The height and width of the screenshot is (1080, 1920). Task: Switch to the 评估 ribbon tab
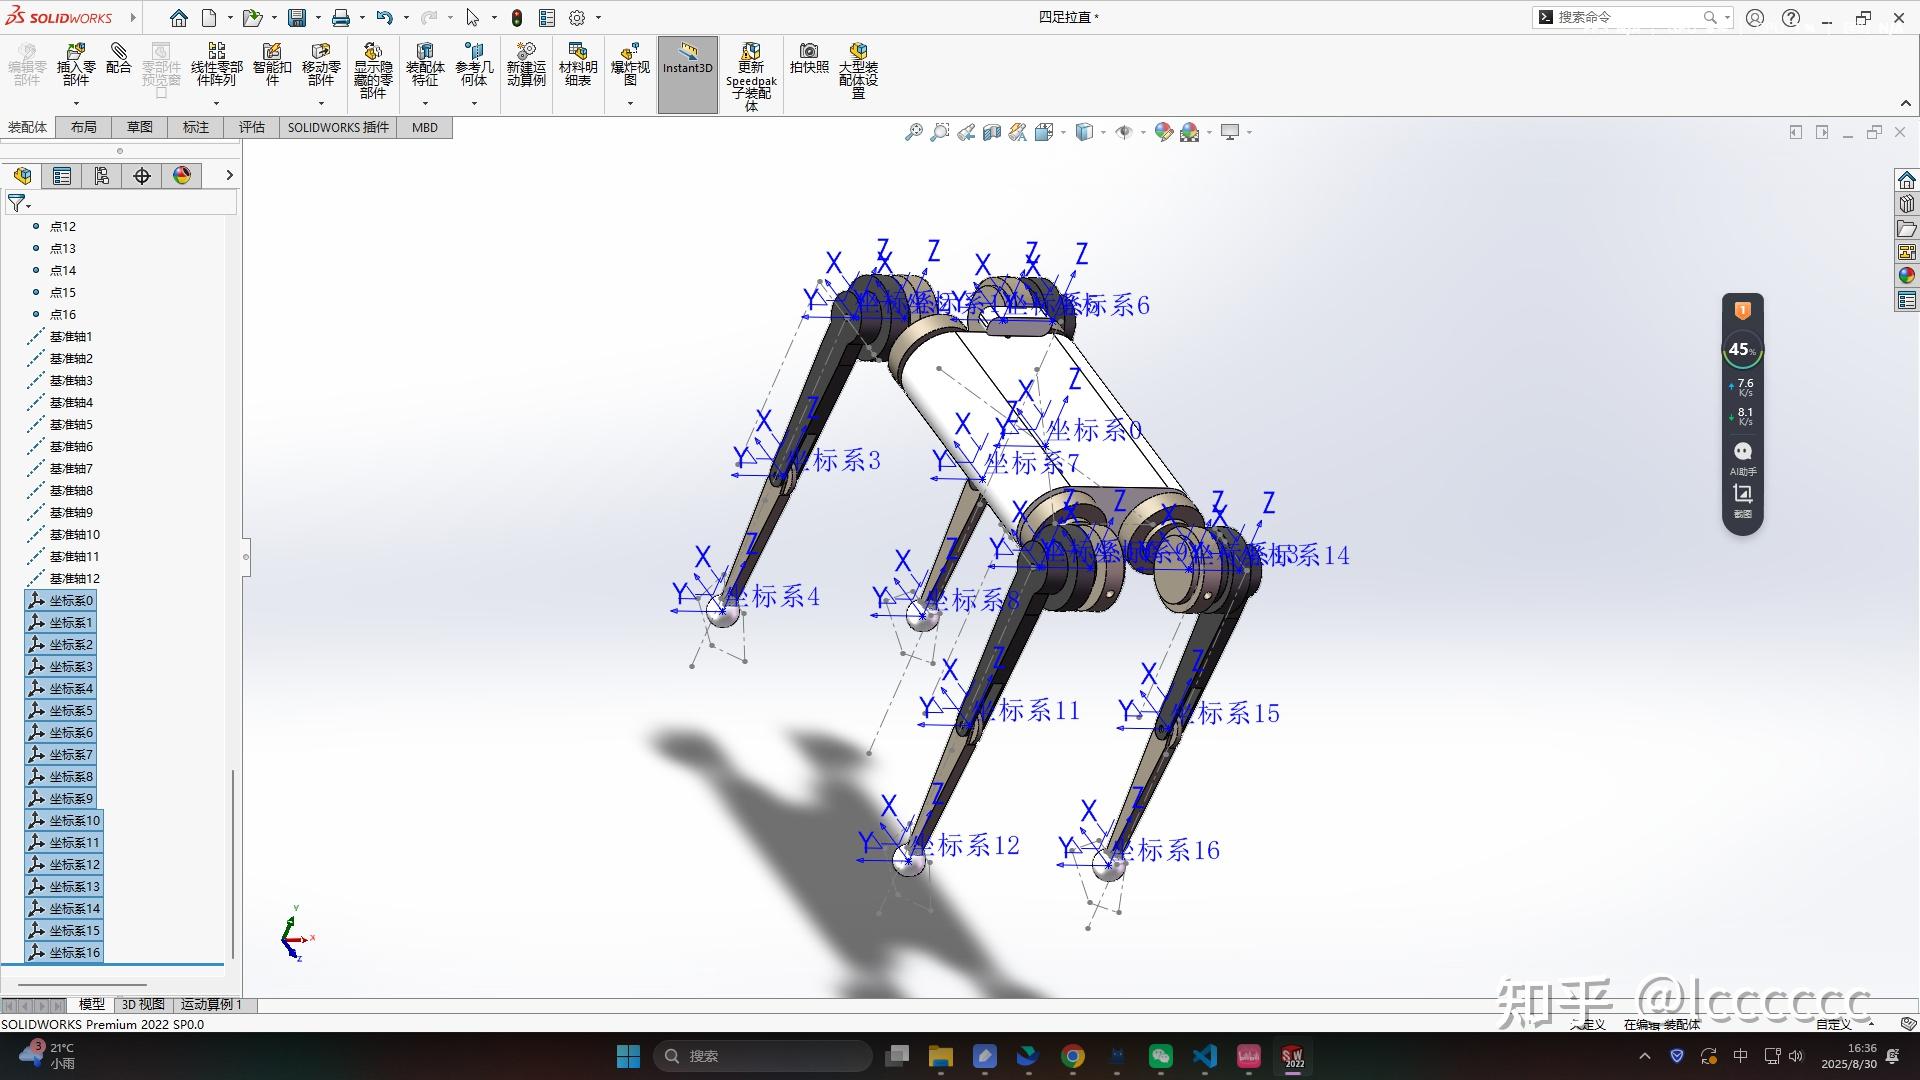click(x=251, y=127)
